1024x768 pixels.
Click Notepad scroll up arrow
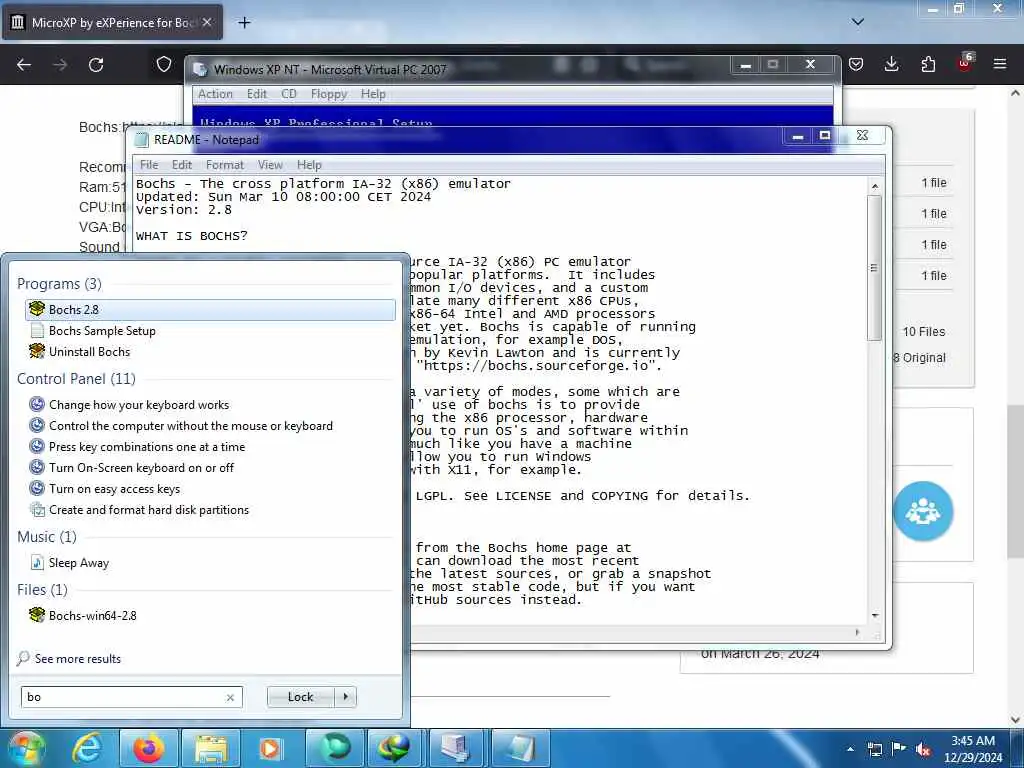point(874,186)
